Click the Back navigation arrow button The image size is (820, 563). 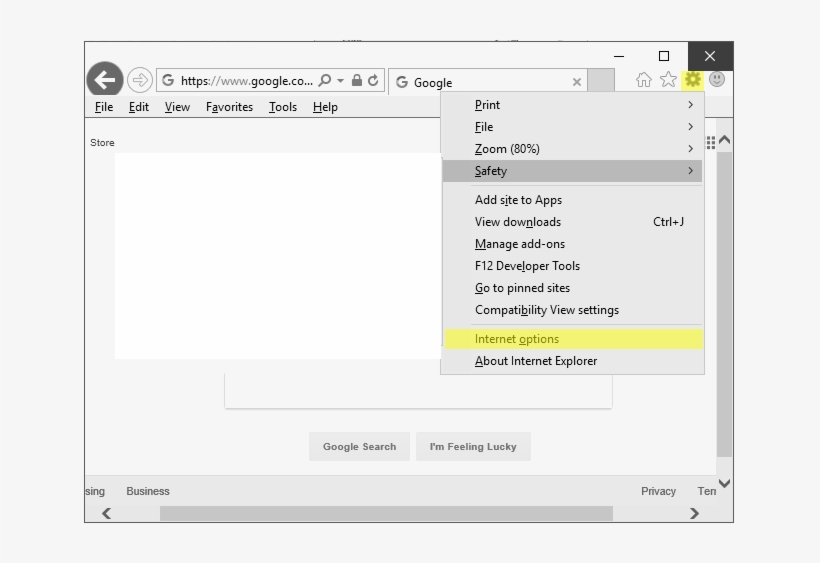(105, 80)
